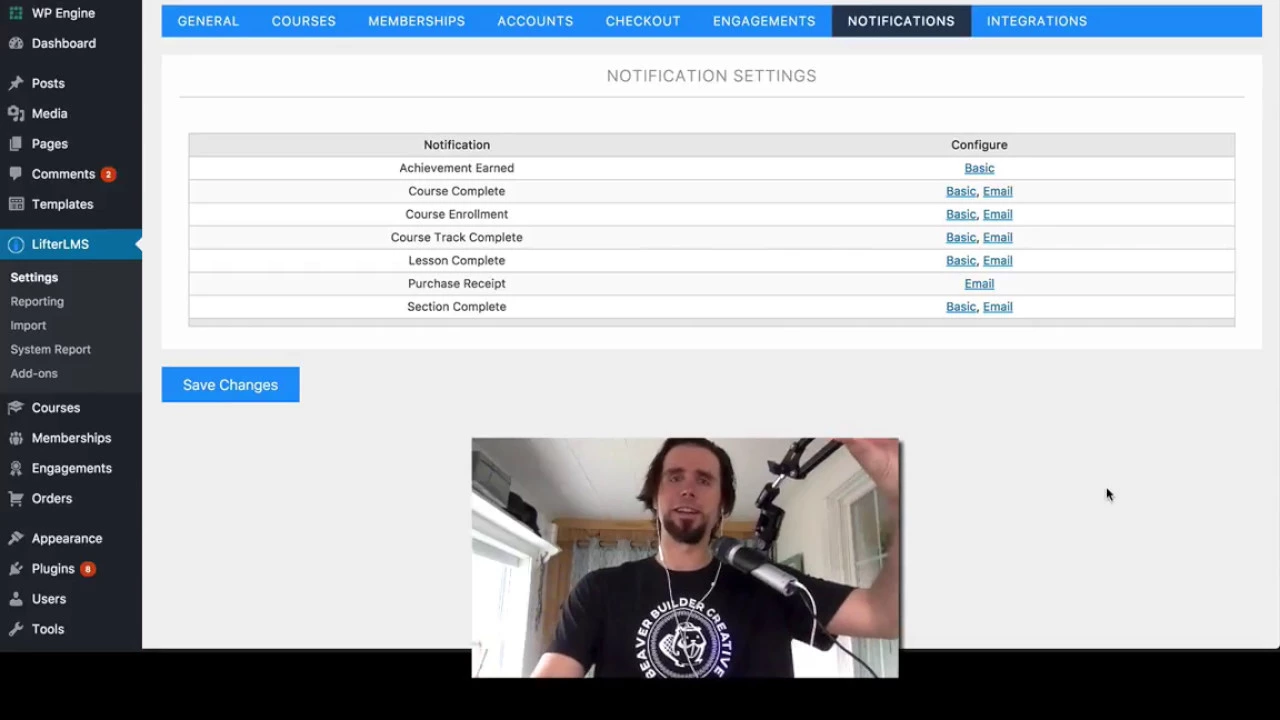The image size is (1280, 720).
Task: Open the System Report submenu item
Action: [x=50, y=349]
